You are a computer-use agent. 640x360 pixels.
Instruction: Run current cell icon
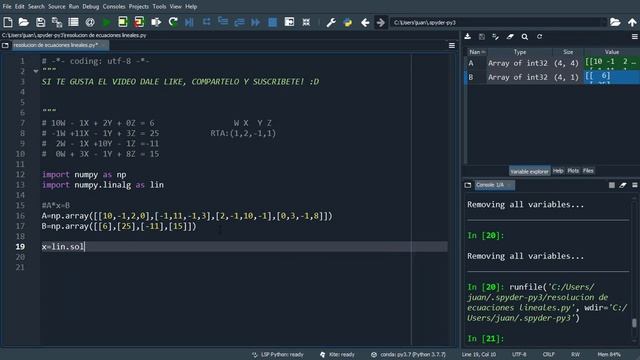click(x=122, y=22)
